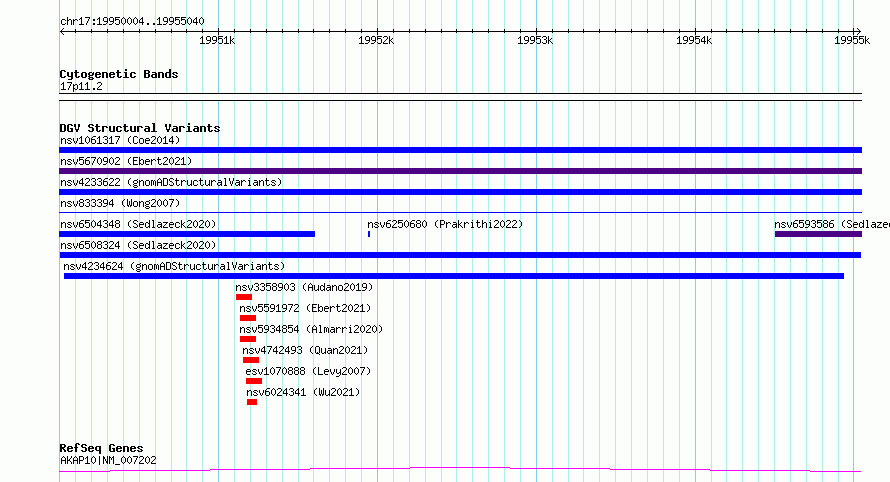Click the chr17:19950004..19955040 coordinate label
The height and width of the screenshot is (482, 890).
132,21
